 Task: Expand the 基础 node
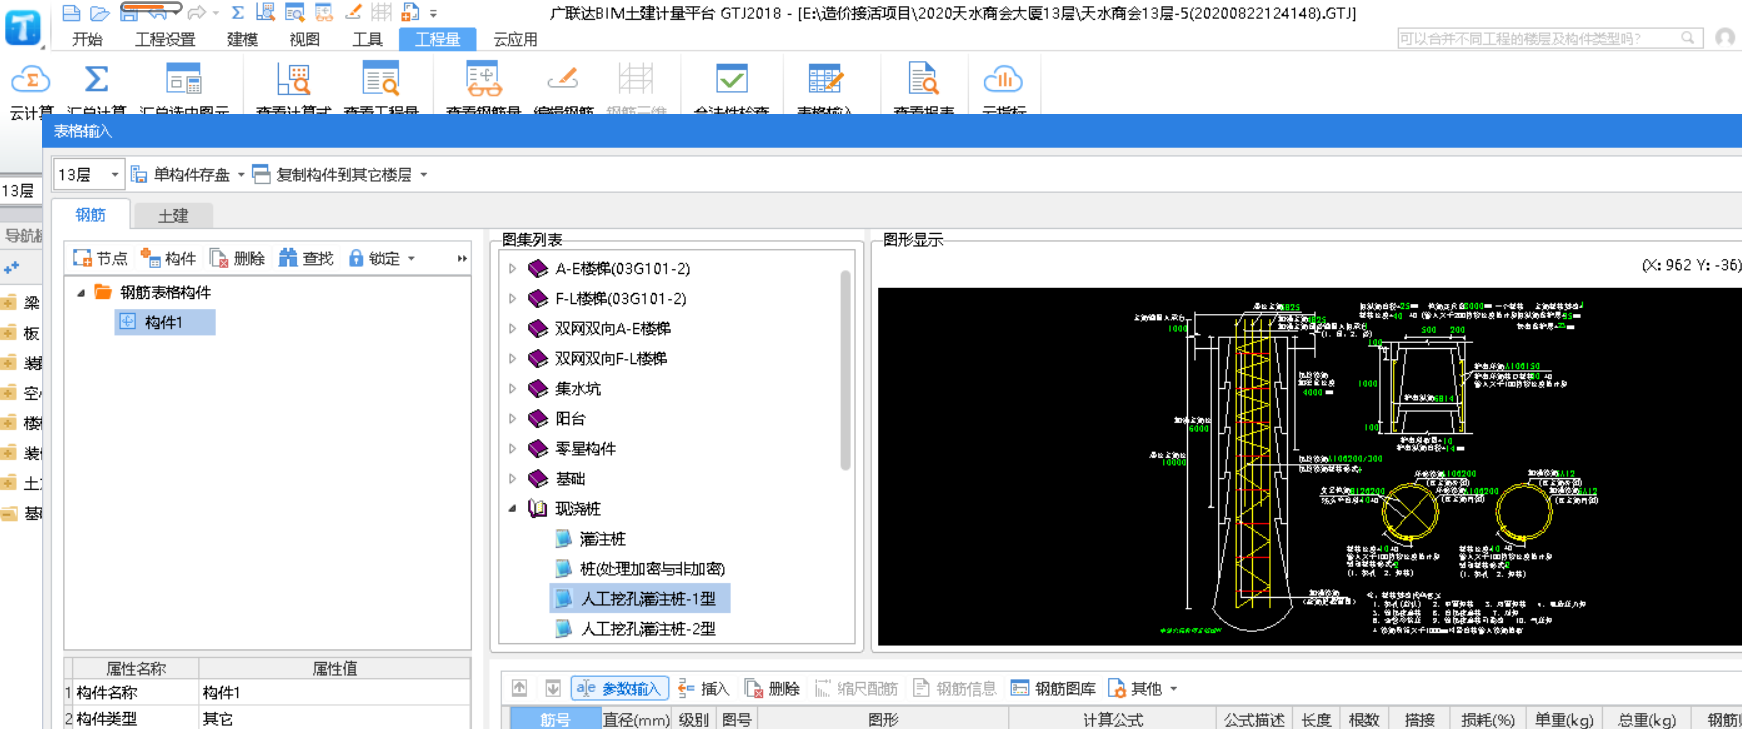click(513, 478)
